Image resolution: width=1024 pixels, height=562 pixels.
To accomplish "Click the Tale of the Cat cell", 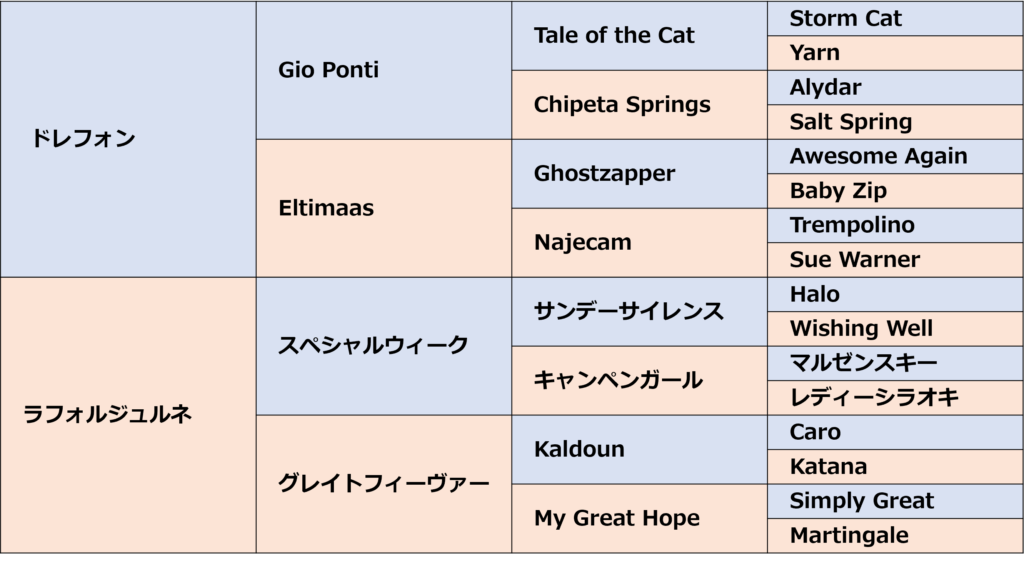I will (639, 35).
